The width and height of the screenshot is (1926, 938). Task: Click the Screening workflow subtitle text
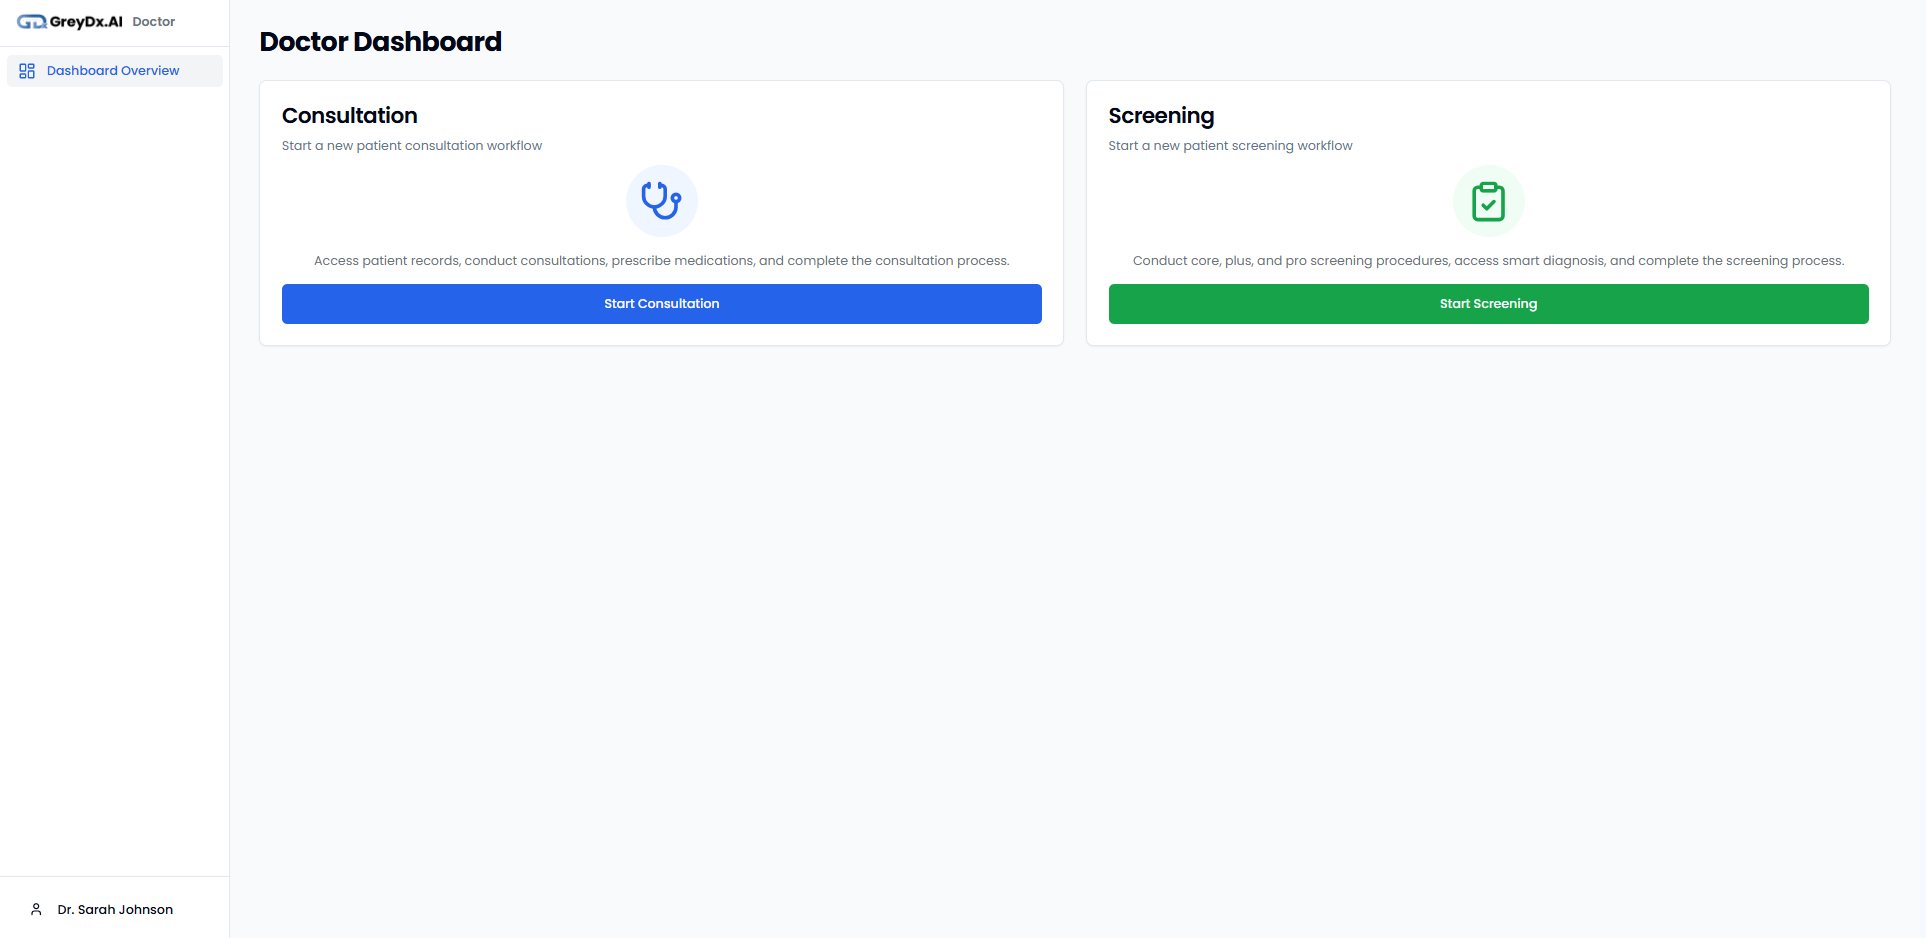click(x=1230, y=145)
